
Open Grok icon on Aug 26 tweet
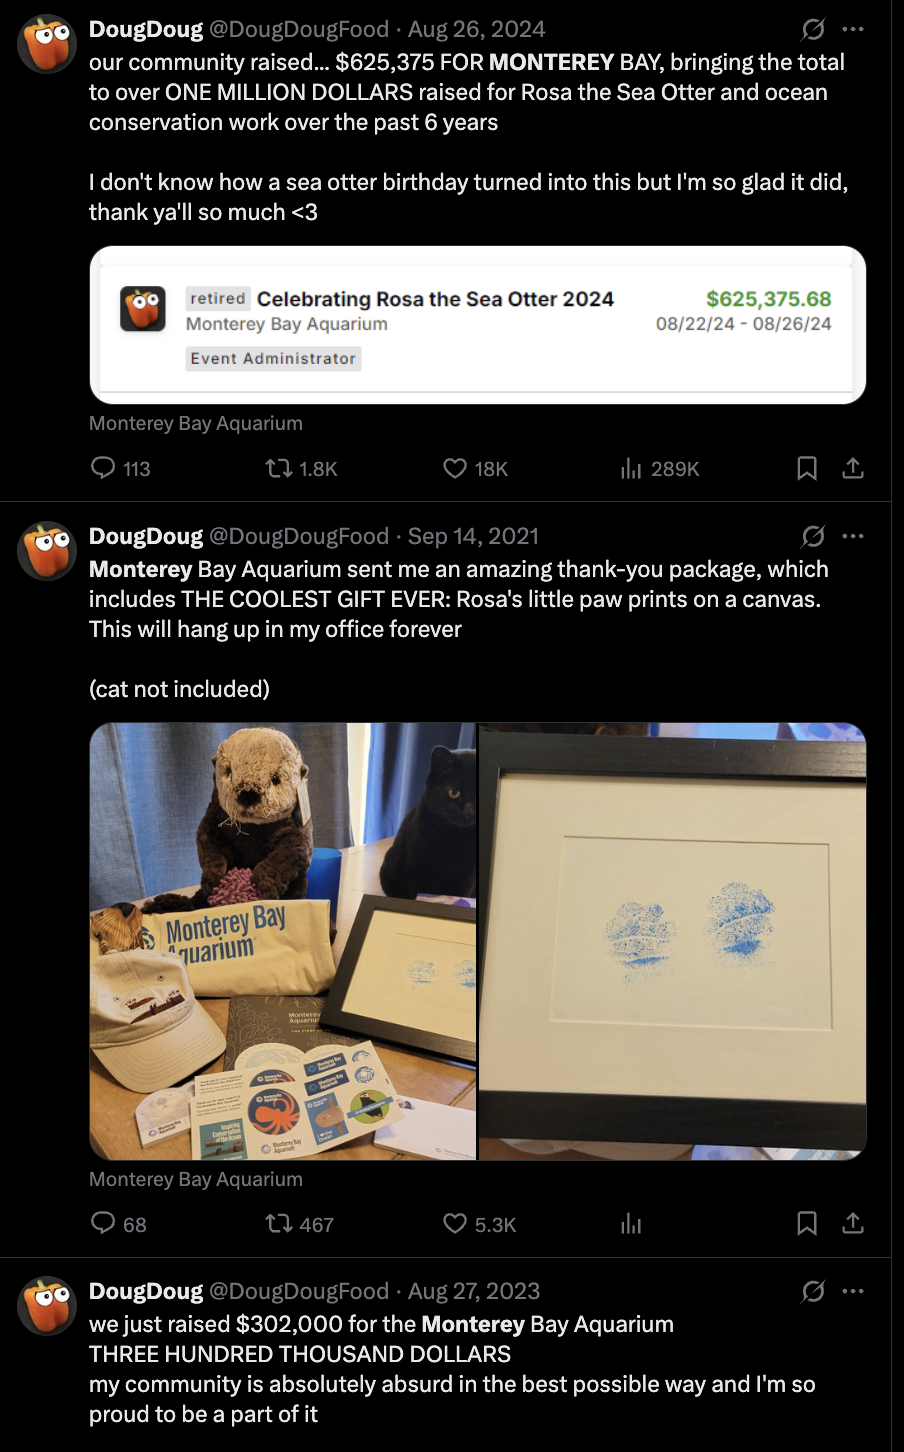[x=813, y=29]
